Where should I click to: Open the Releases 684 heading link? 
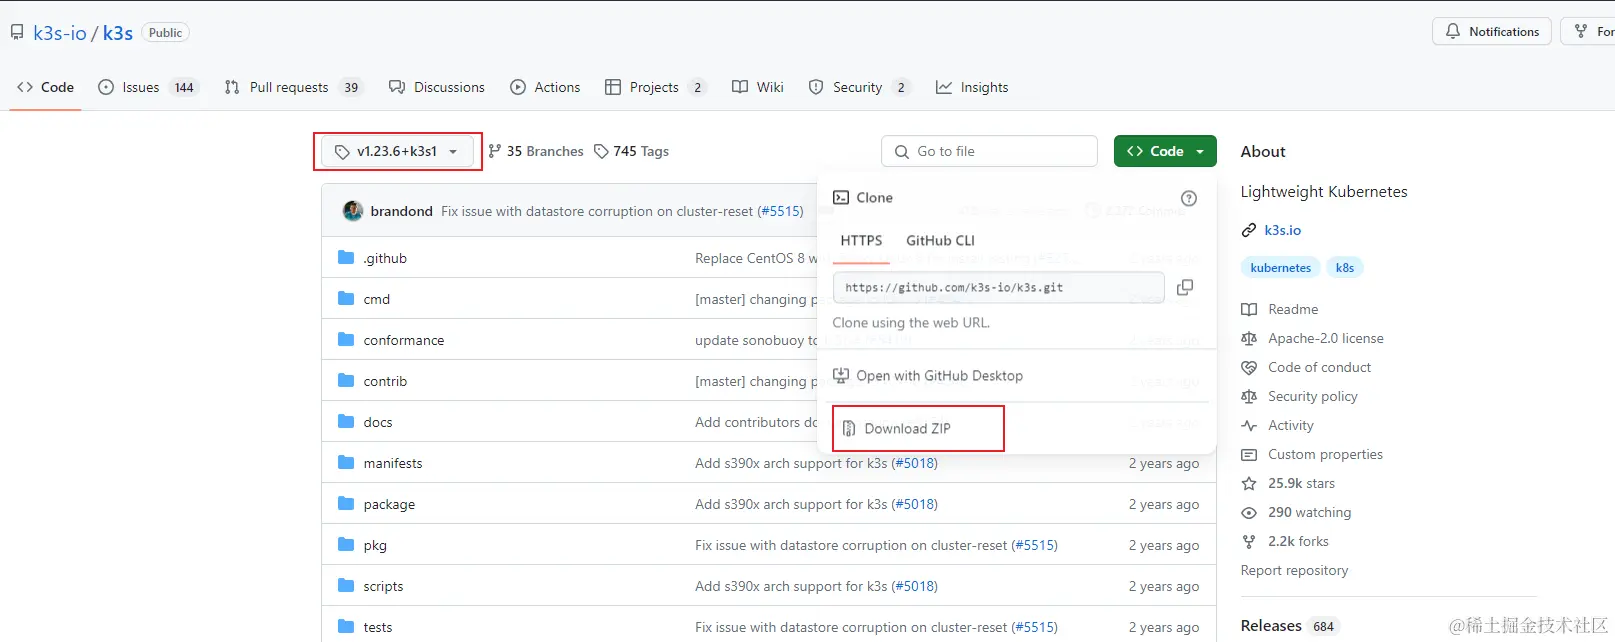pos(1288,626)
